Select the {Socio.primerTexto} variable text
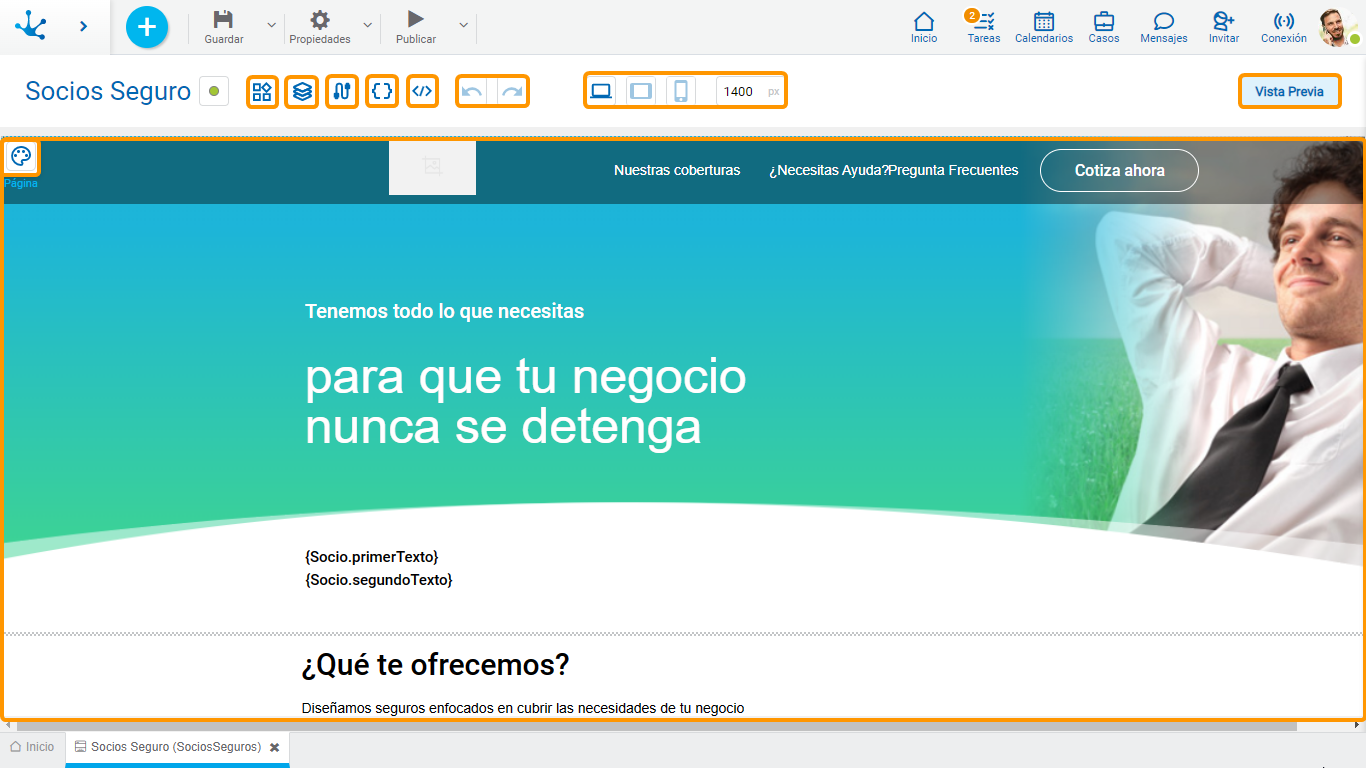 371,557
